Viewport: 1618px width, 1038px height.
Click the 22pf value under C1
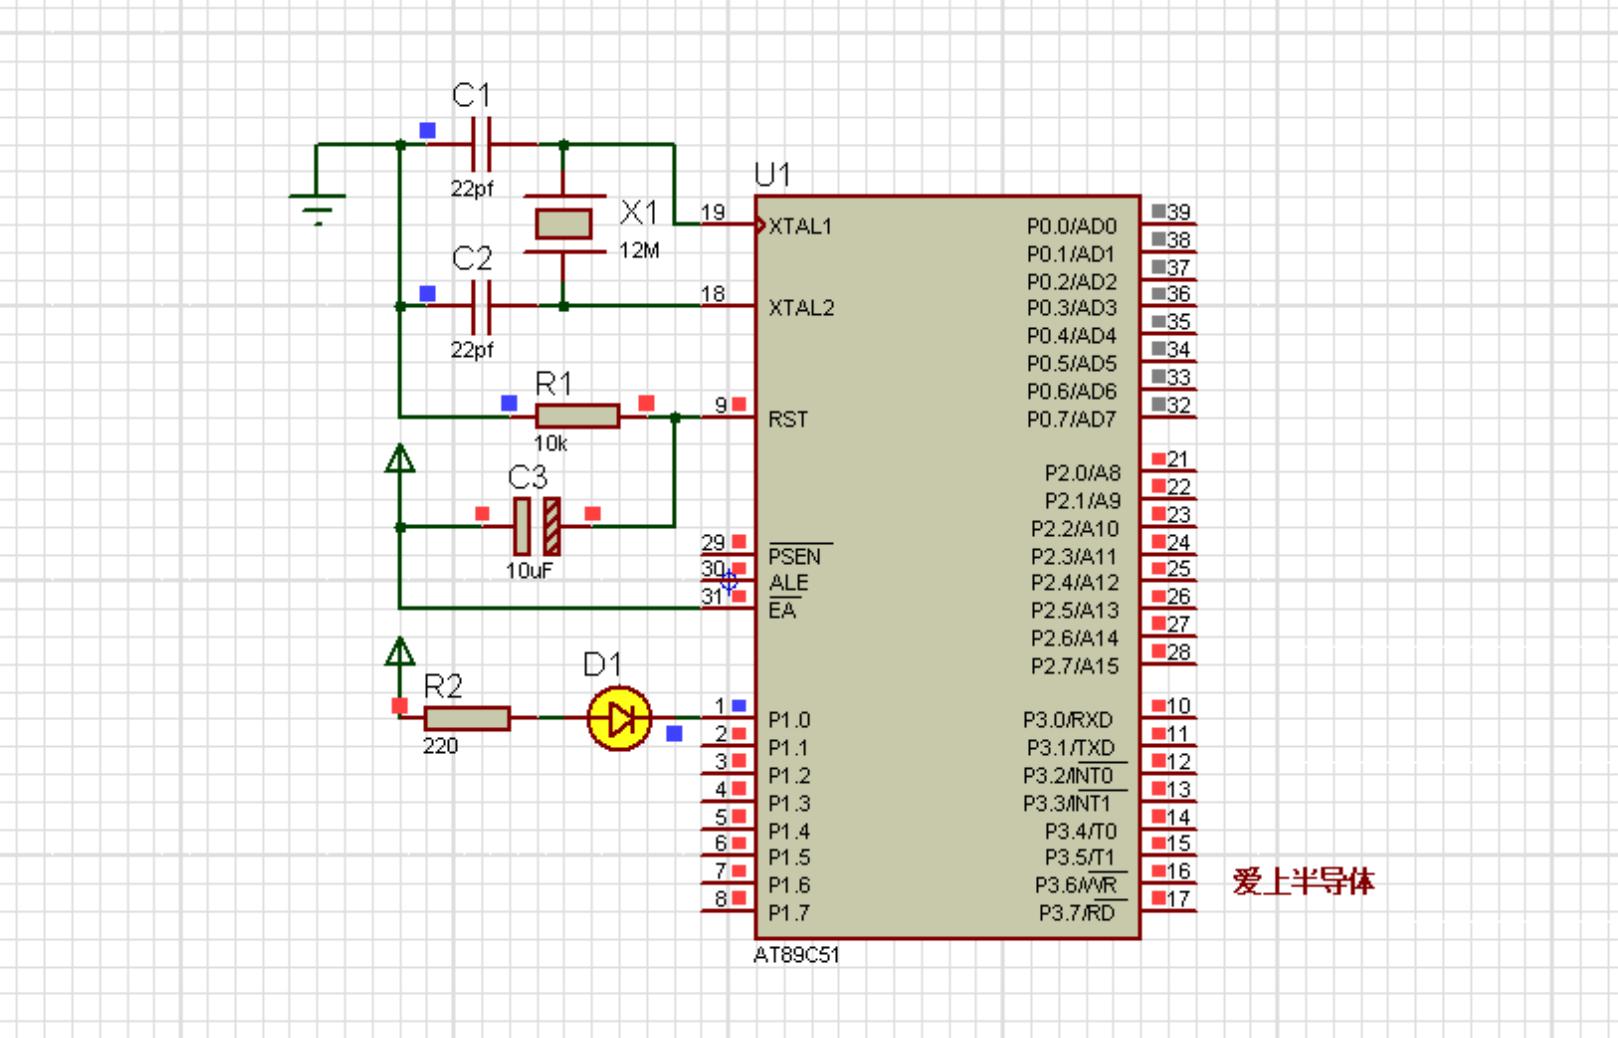[x=472, y=189]
